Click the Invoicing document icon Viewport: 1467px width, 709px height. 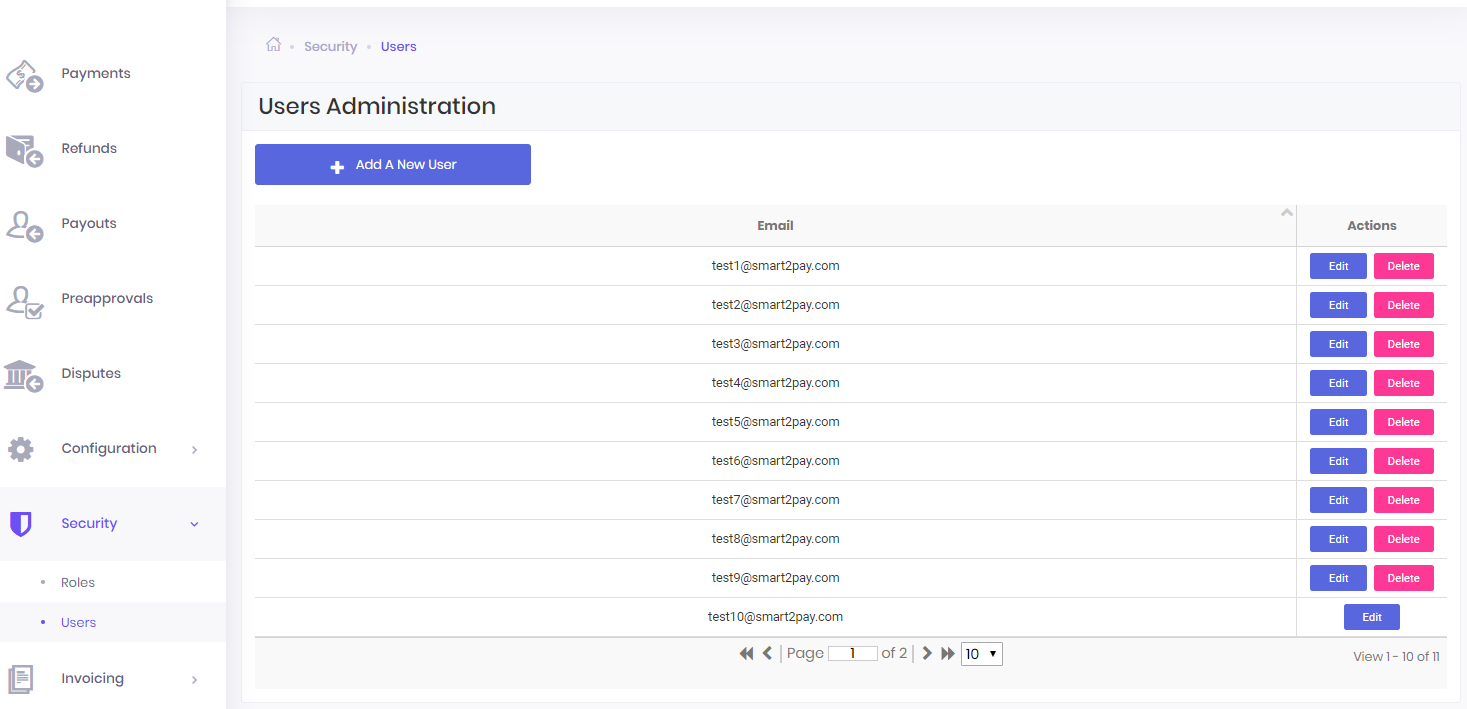[21, 679]
